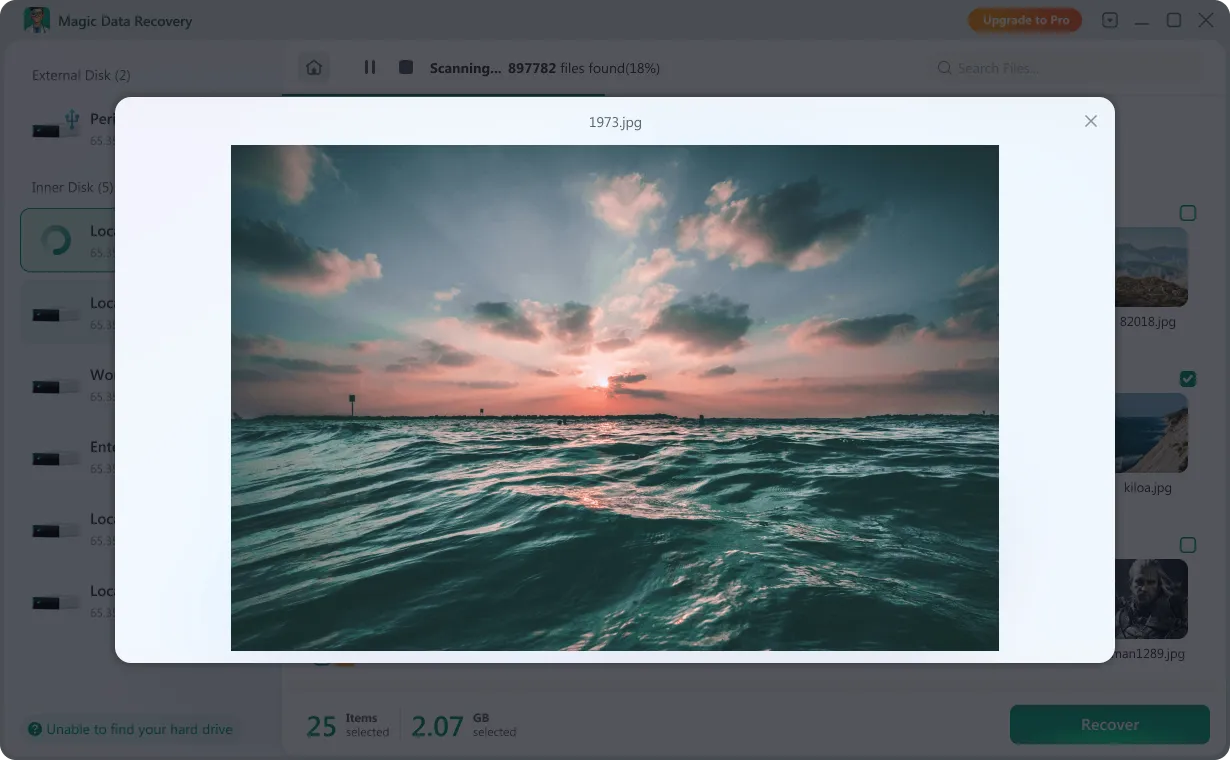Click the Magic Data Recovery logo
The width and height of the screenshot is (1230, 760).
tap(37, 21)
